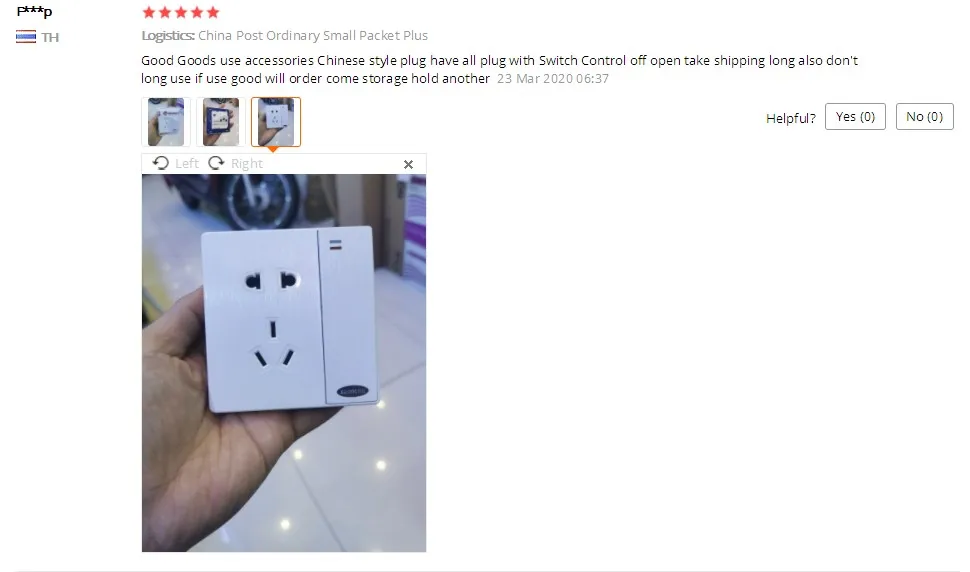970x572 pixels.
Task: Click the enlarged wall socket photo
Action: (284, 363)
